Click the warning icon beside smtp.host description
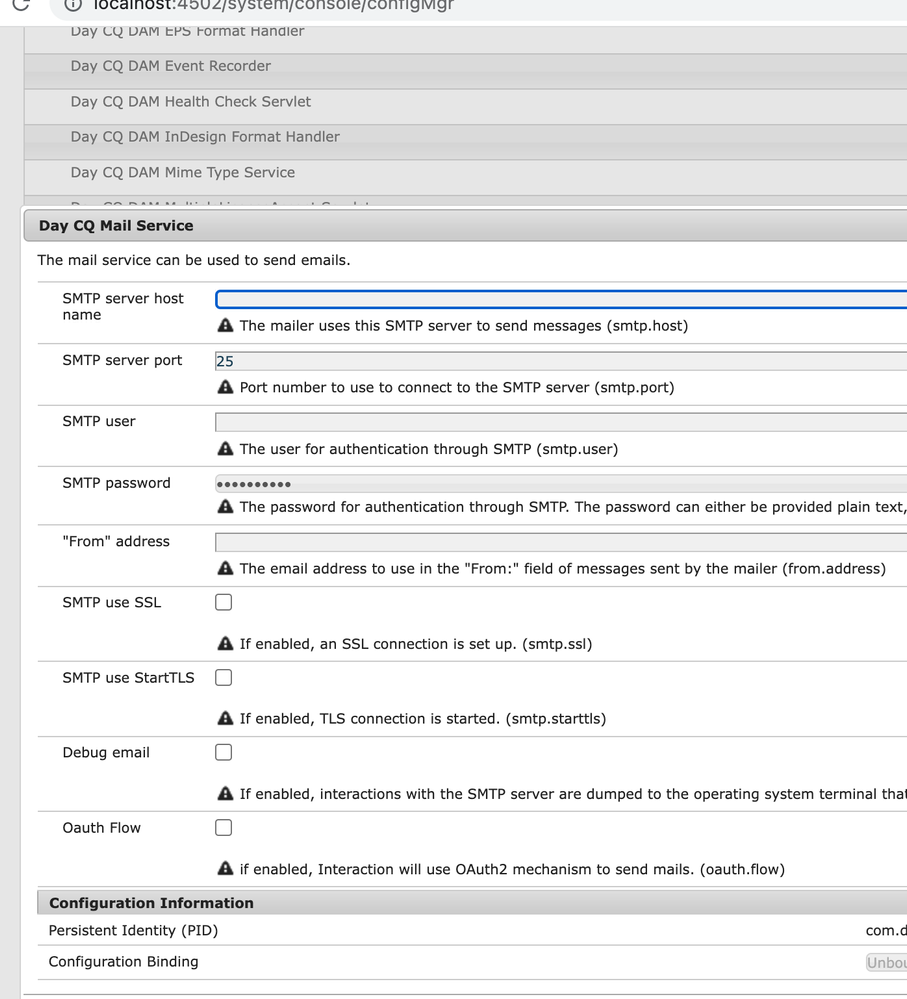The height and width of the screenshot is (999, 907). coord(225,325)
